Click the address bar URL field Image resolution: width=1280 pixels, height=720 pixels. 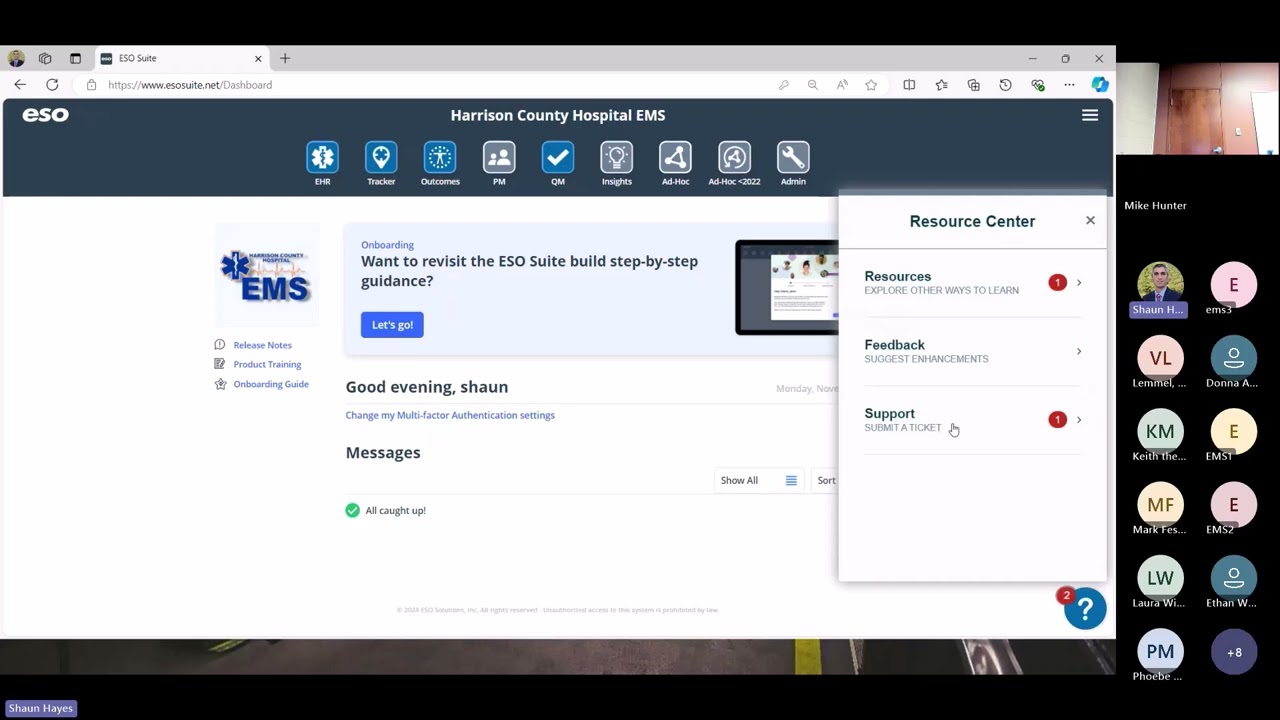tap(430, 85)
